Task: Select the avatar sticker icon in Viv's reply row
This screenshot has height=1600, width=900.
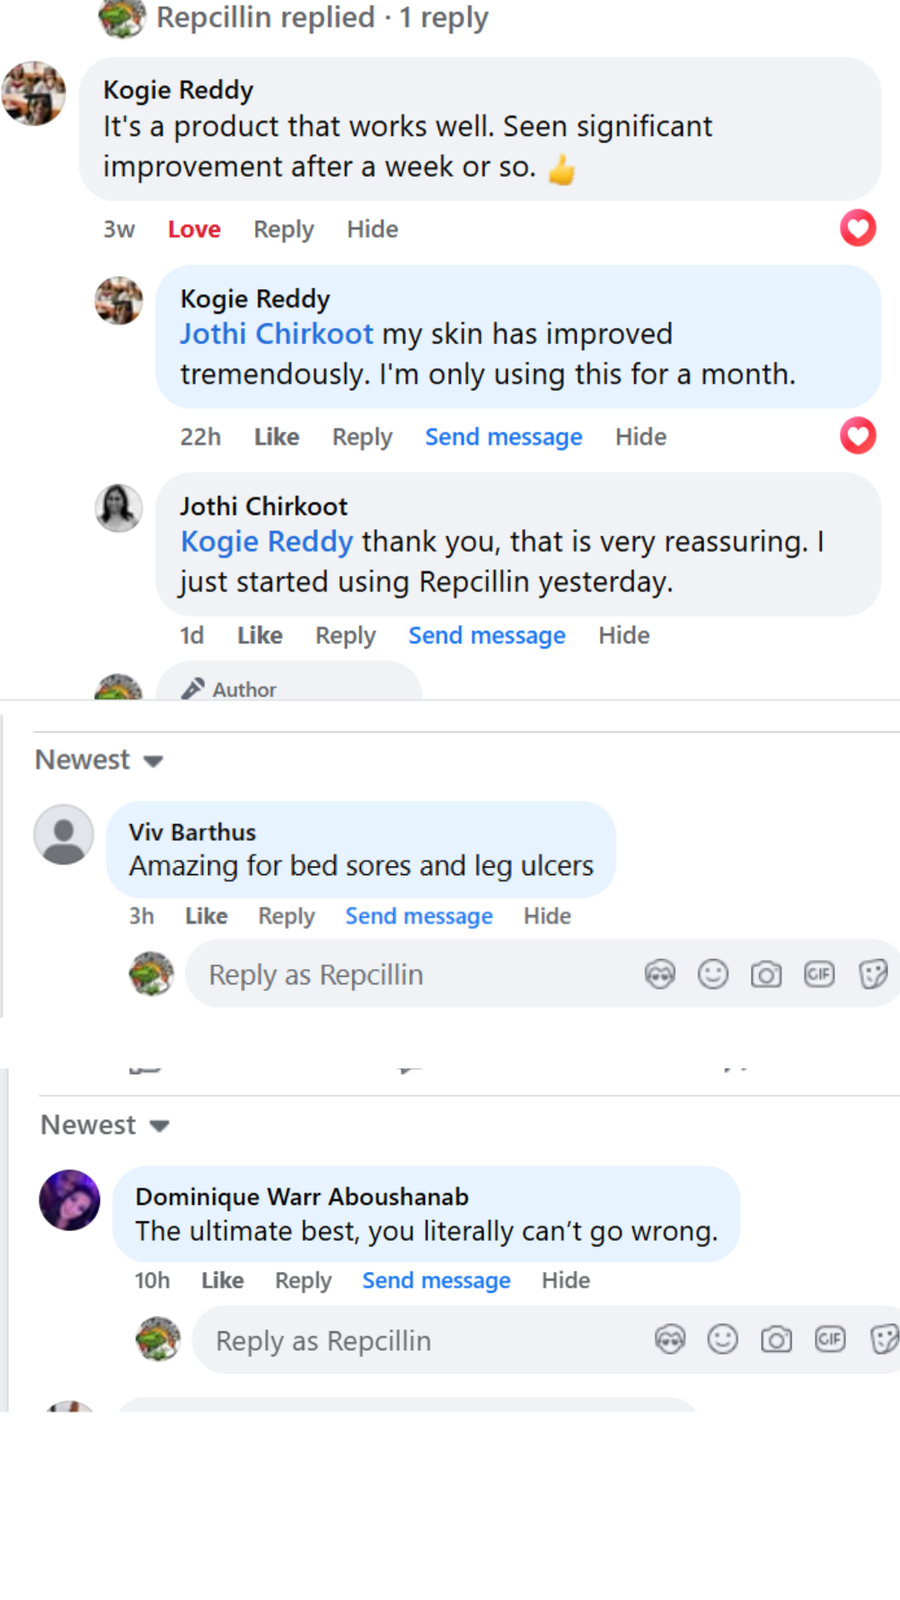Action: 660,973
